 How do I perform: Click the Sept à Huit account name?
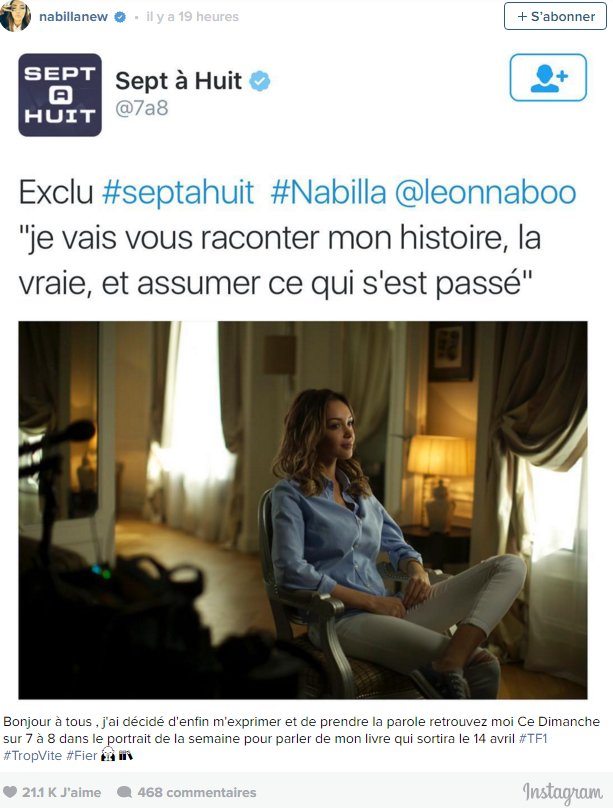point(178,81)
